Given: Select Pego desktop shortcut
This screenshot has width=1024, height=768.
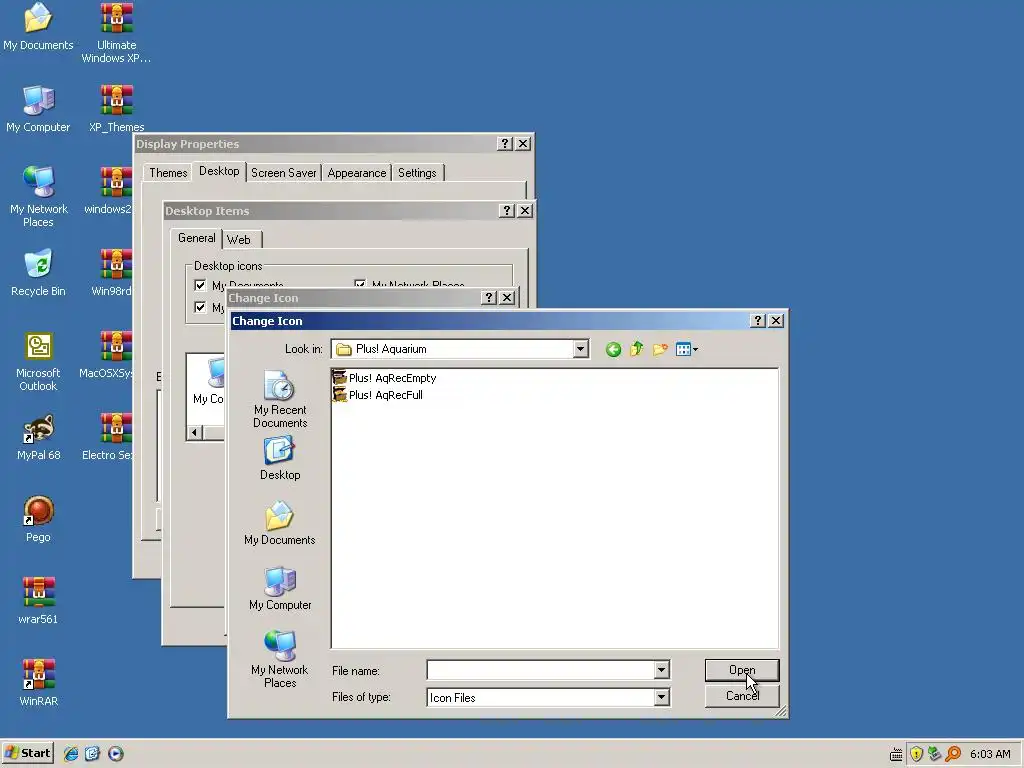Looking at the screenshot, I should 39,519.
